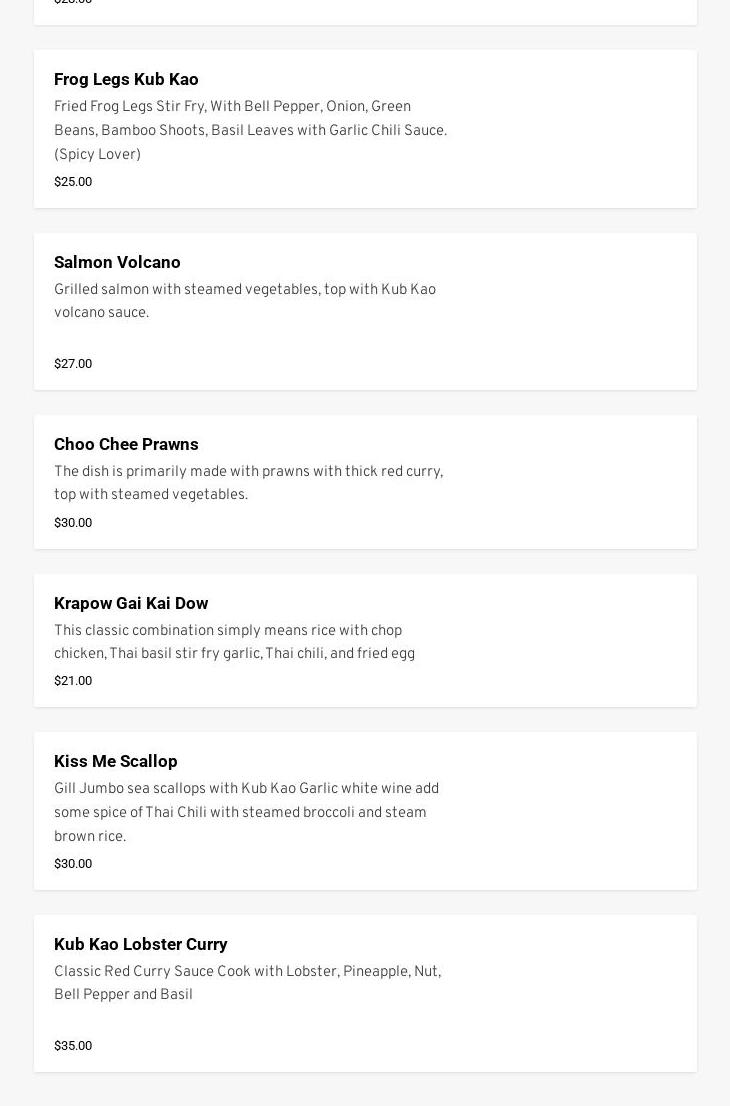Select the Kub Kao Lobster Curry item
This screenshot has height=1106, width=730.
click(140, 944)
